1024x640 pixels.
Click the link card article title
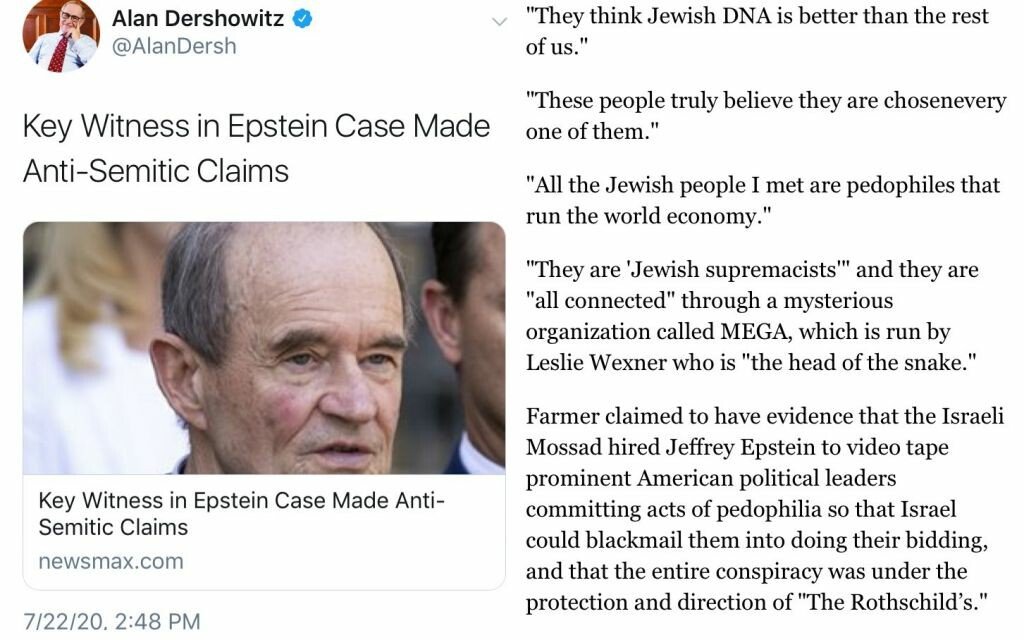241,513
